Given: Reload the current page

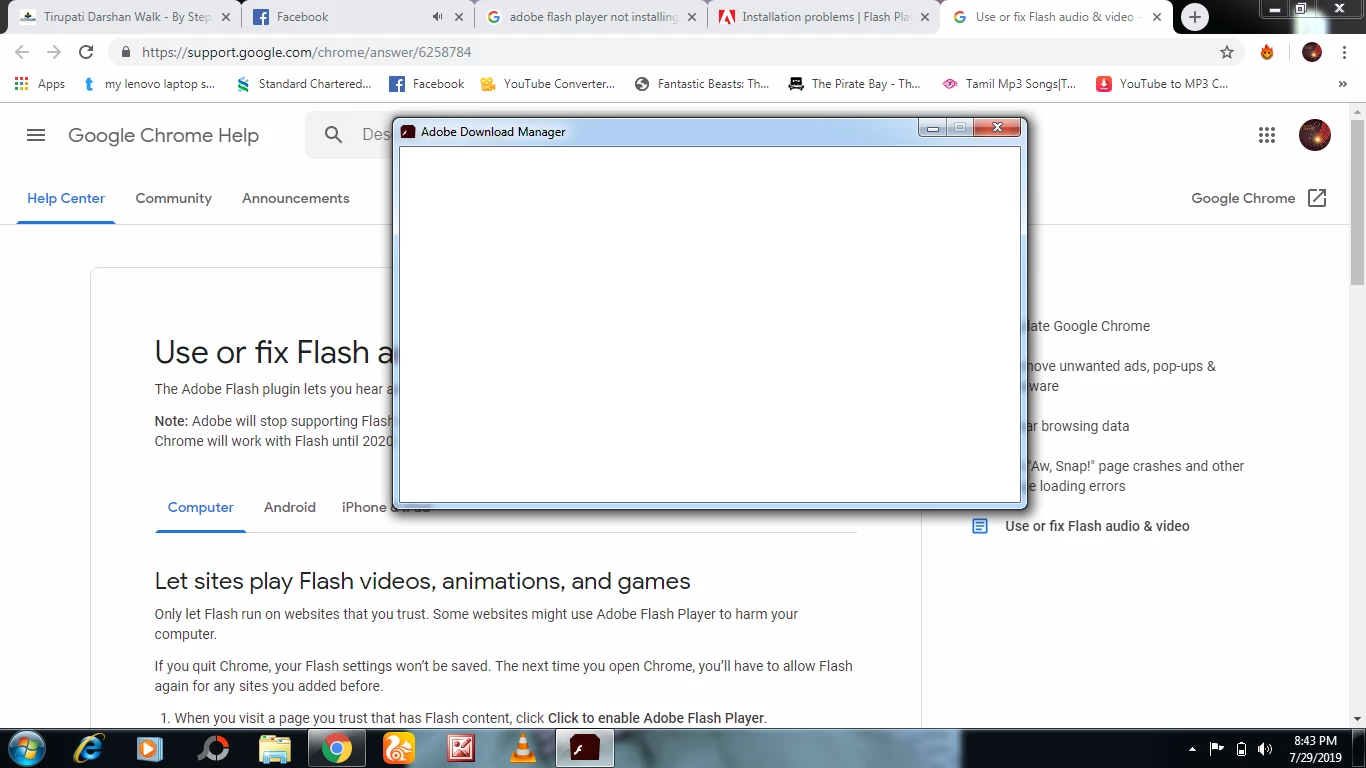Looking at the screenshot, I should point(86,52).
